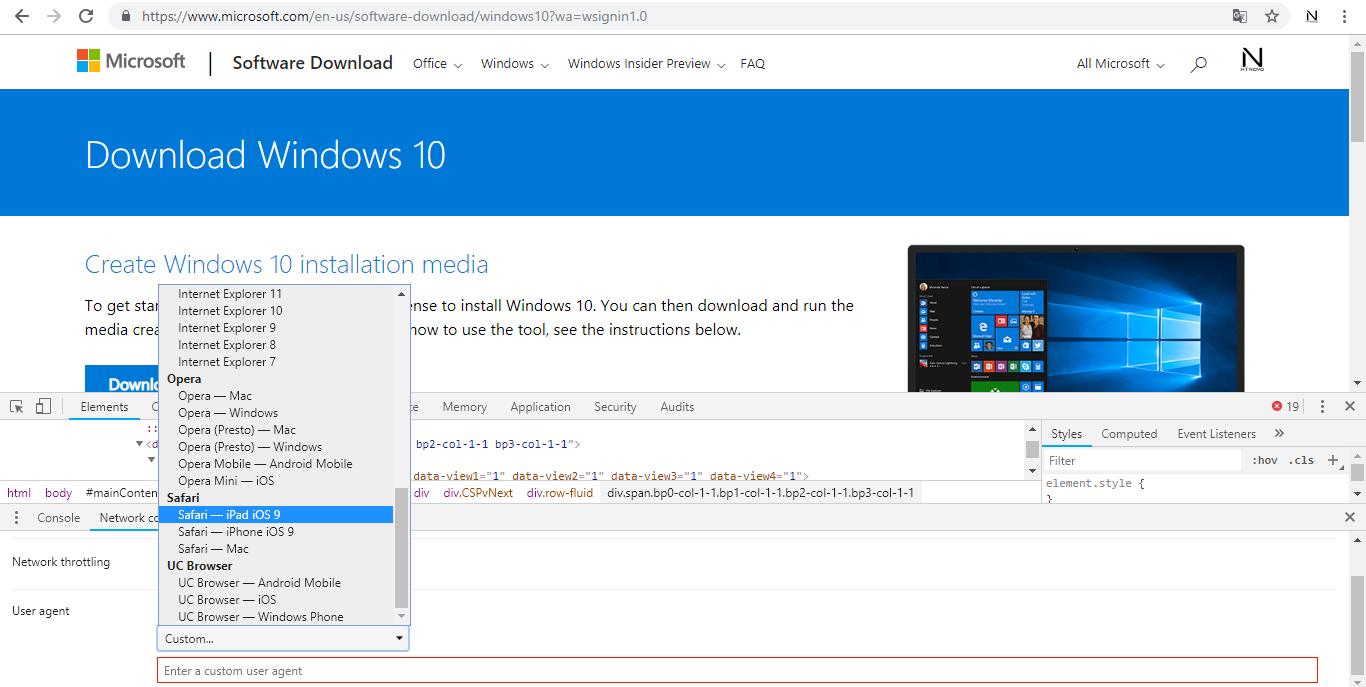The height and width of the screenshot is (687, 1366).
Task: Select Opera — Mac option
Action: coord(276,395)
